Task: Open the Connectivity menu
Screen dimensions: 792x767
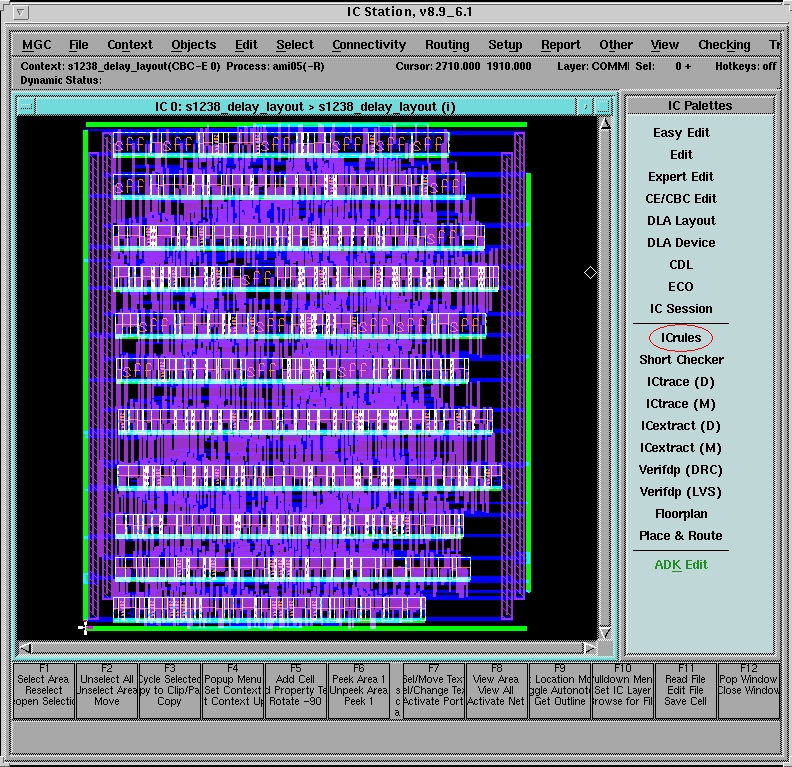Action: tap(369, 45)
